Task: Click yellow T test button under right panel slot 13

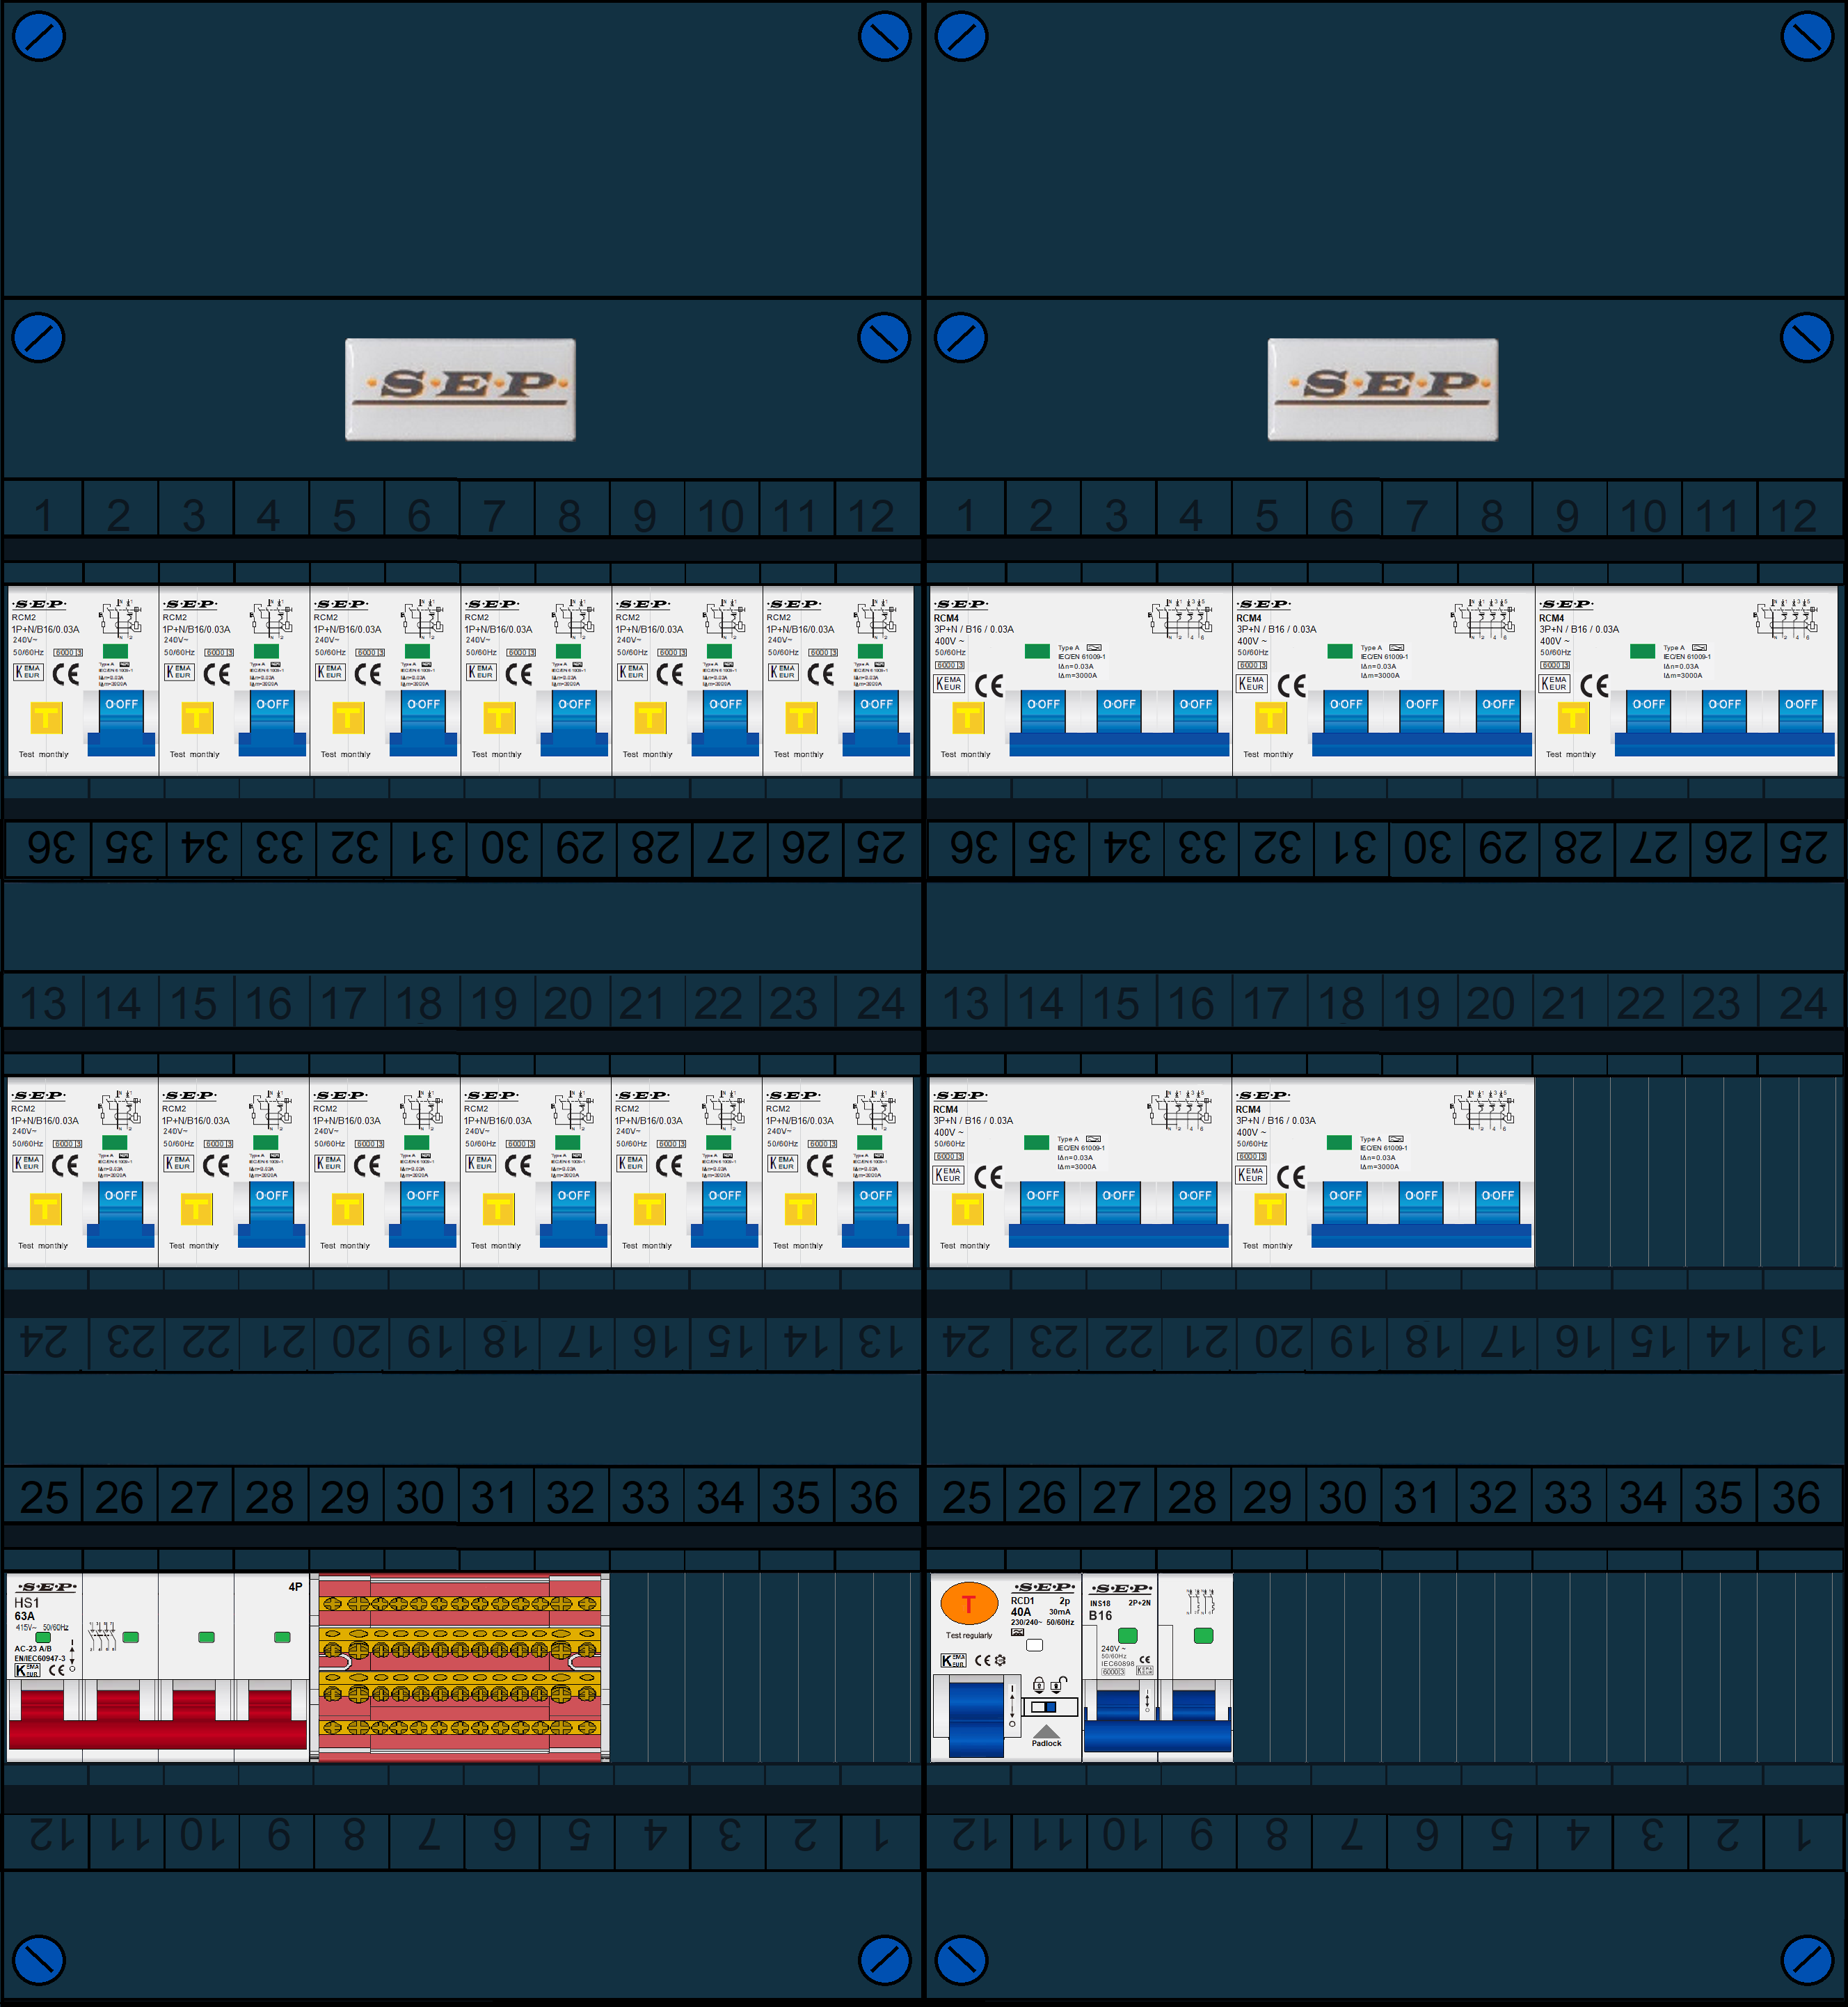Action: [967, 1209]
